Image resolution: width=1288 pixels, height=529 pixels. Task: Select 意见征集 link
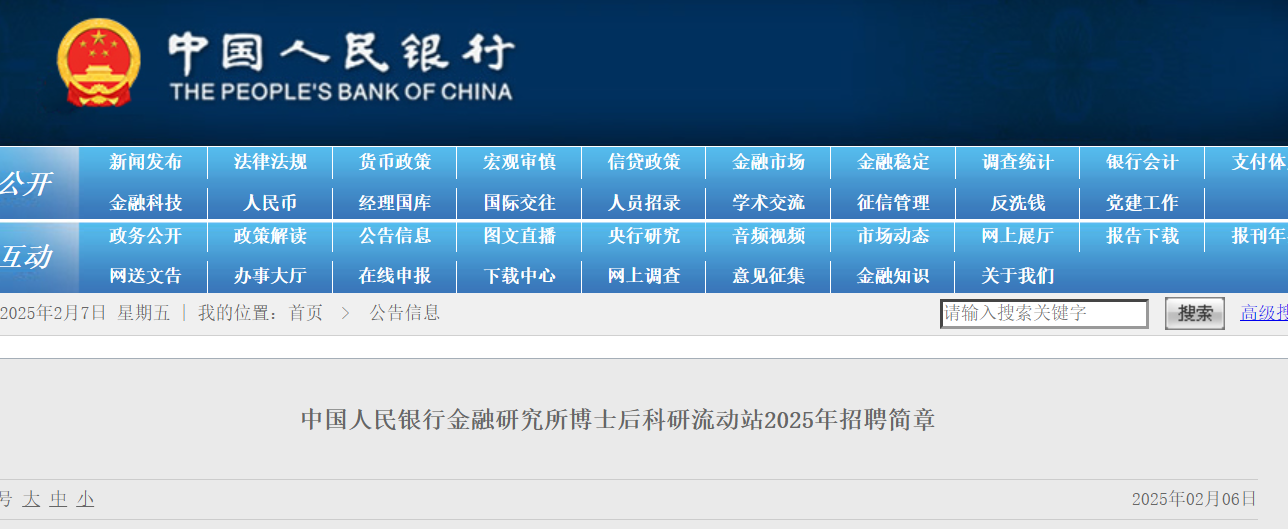pyautogui.click(x=768, y=276)
